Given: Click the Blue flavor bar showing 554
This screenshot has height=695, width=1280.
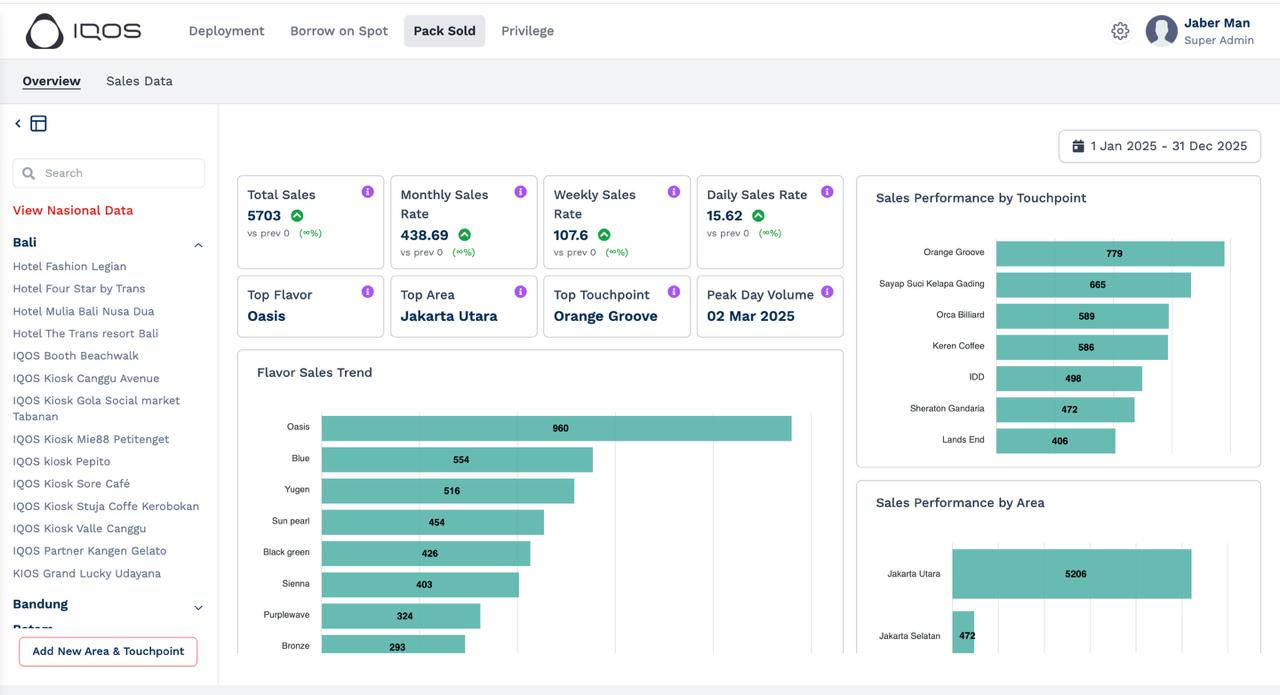Looking at the screenshot, I should tap(457, 459).
